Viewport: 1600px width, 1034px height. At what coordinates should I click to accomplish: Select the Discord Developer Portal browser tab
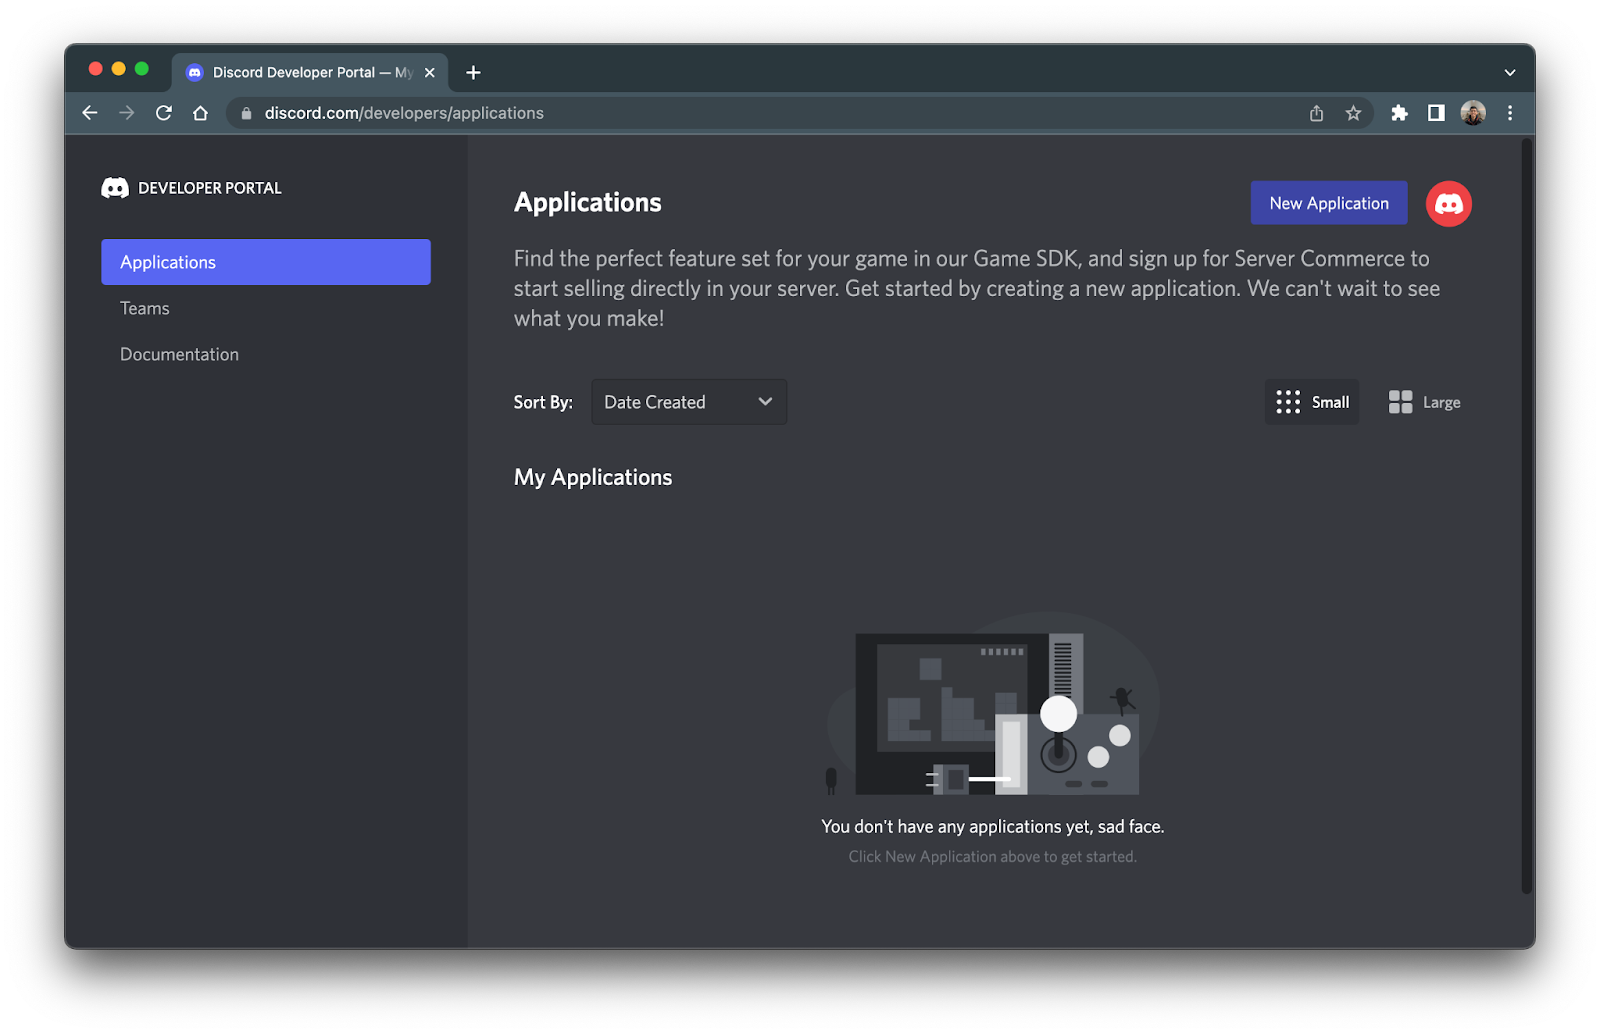click(x=310, y=72)
